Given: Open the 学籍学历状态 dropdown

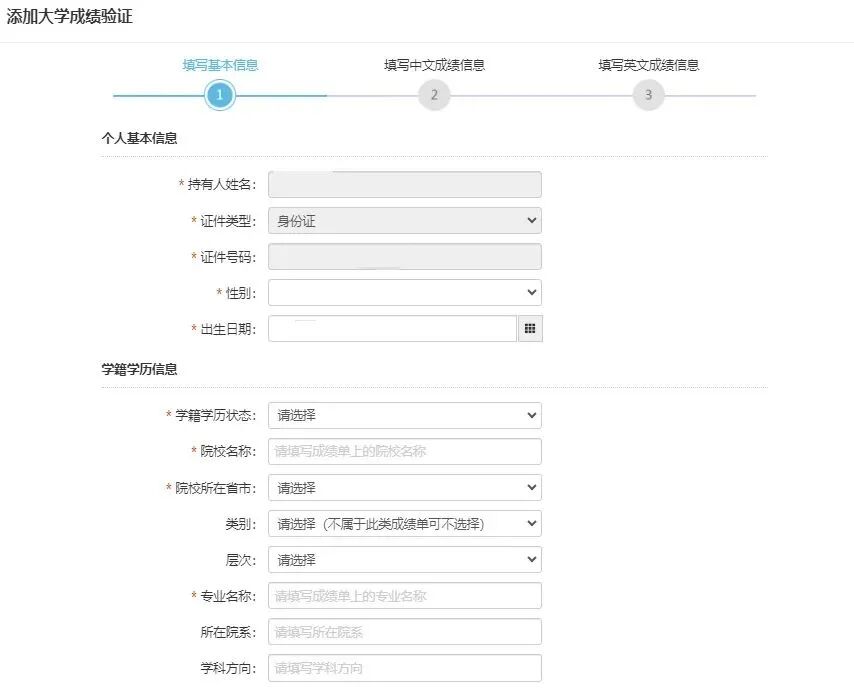Looking at the screenshot, I should 405,415.
